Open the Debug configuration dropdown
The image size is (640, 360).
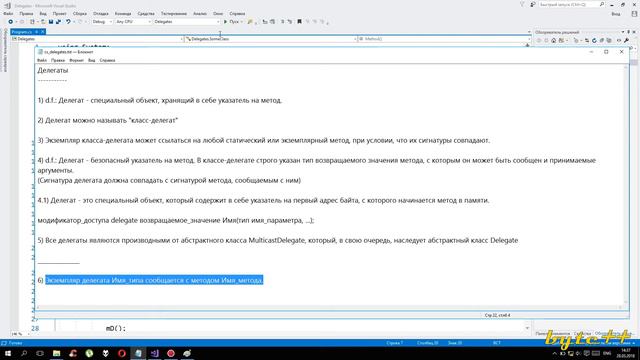102,22
